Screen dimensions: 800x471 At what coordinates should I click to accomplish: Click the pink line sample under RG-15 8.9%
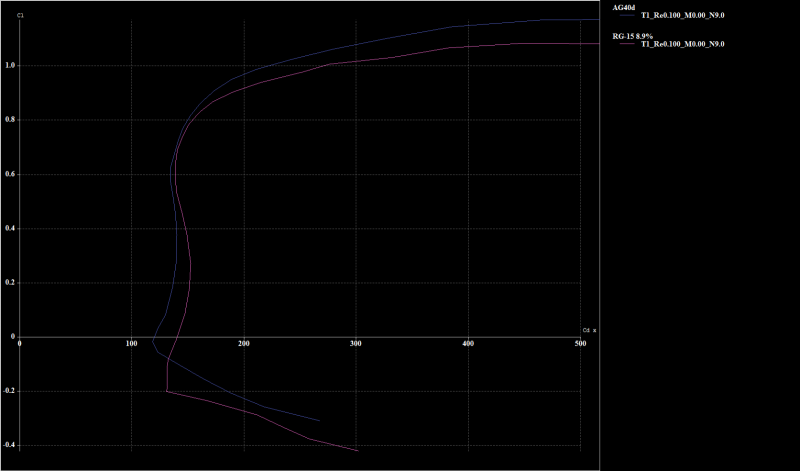(x=626, y=45)
